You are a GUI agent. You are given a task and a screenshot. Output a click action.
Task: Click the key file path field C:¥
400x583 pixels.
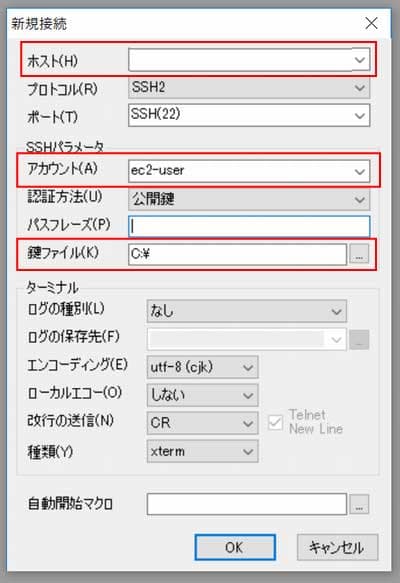(x=238, y=254)
